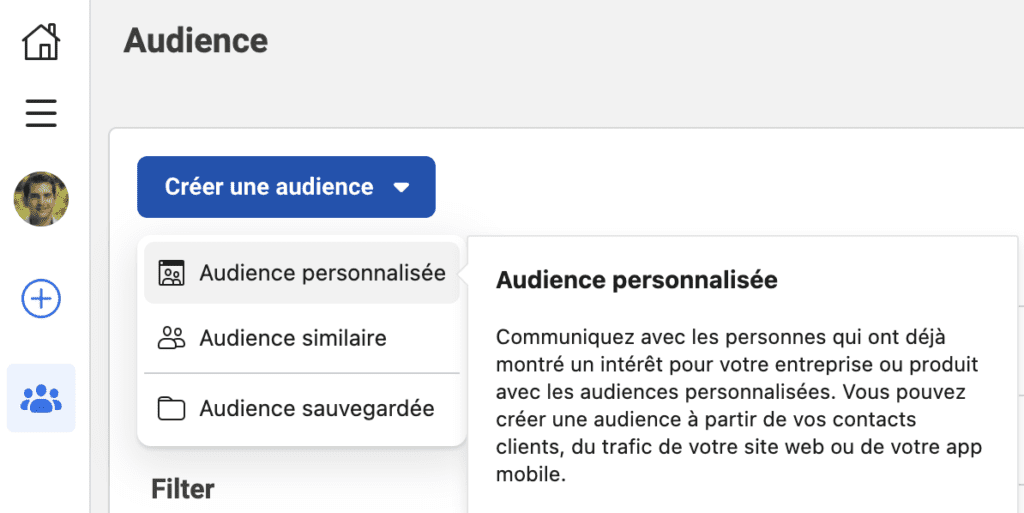
Task: Click the bold Audience personnalisée tooltip heading
Action: [636, 280]
